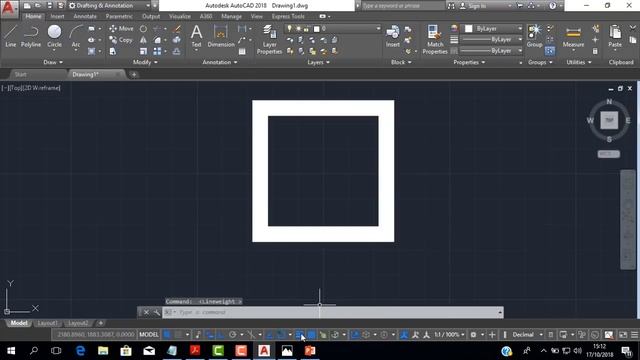Screen dimensions: 640x360
Task: Open the Parametric ribbon tab
Action: [119, 16]
